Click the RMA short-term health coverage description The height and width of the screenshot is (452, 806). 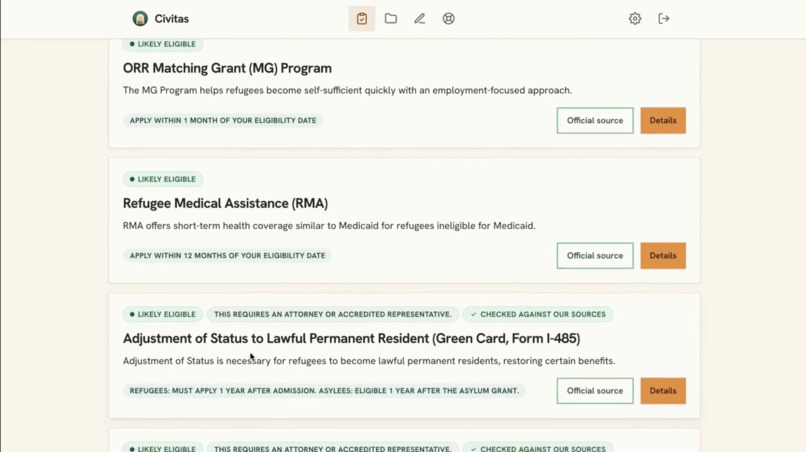(x=329, y=226)
